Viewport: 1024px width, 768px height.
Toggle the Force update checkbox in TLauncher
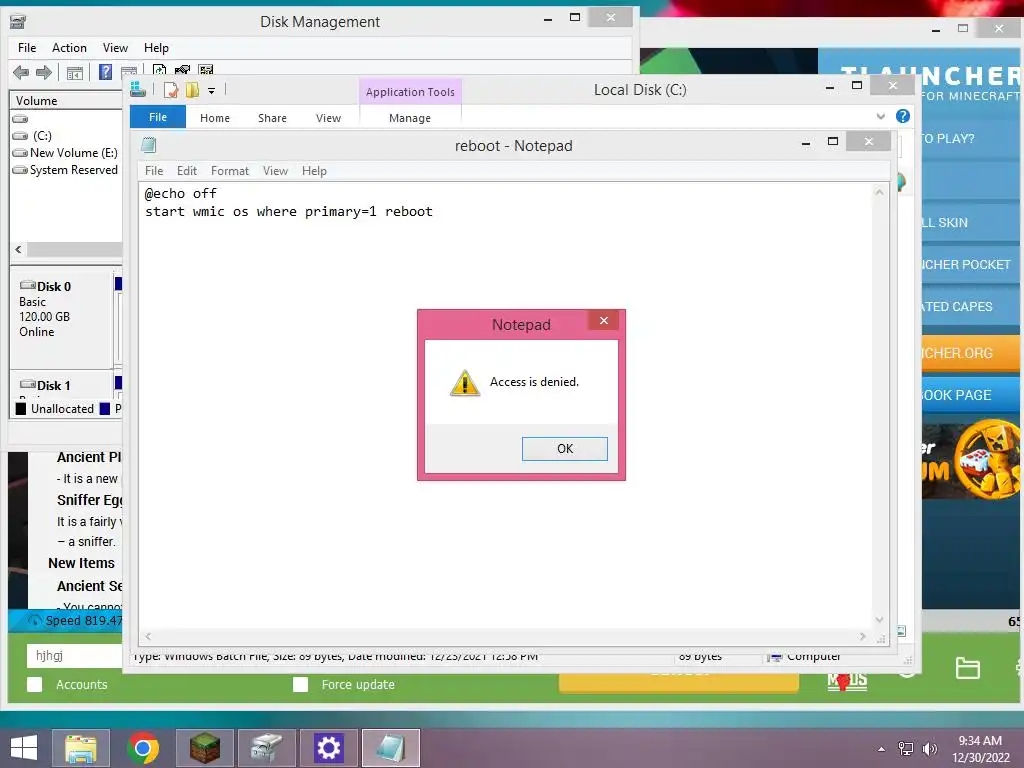(300, 684)
